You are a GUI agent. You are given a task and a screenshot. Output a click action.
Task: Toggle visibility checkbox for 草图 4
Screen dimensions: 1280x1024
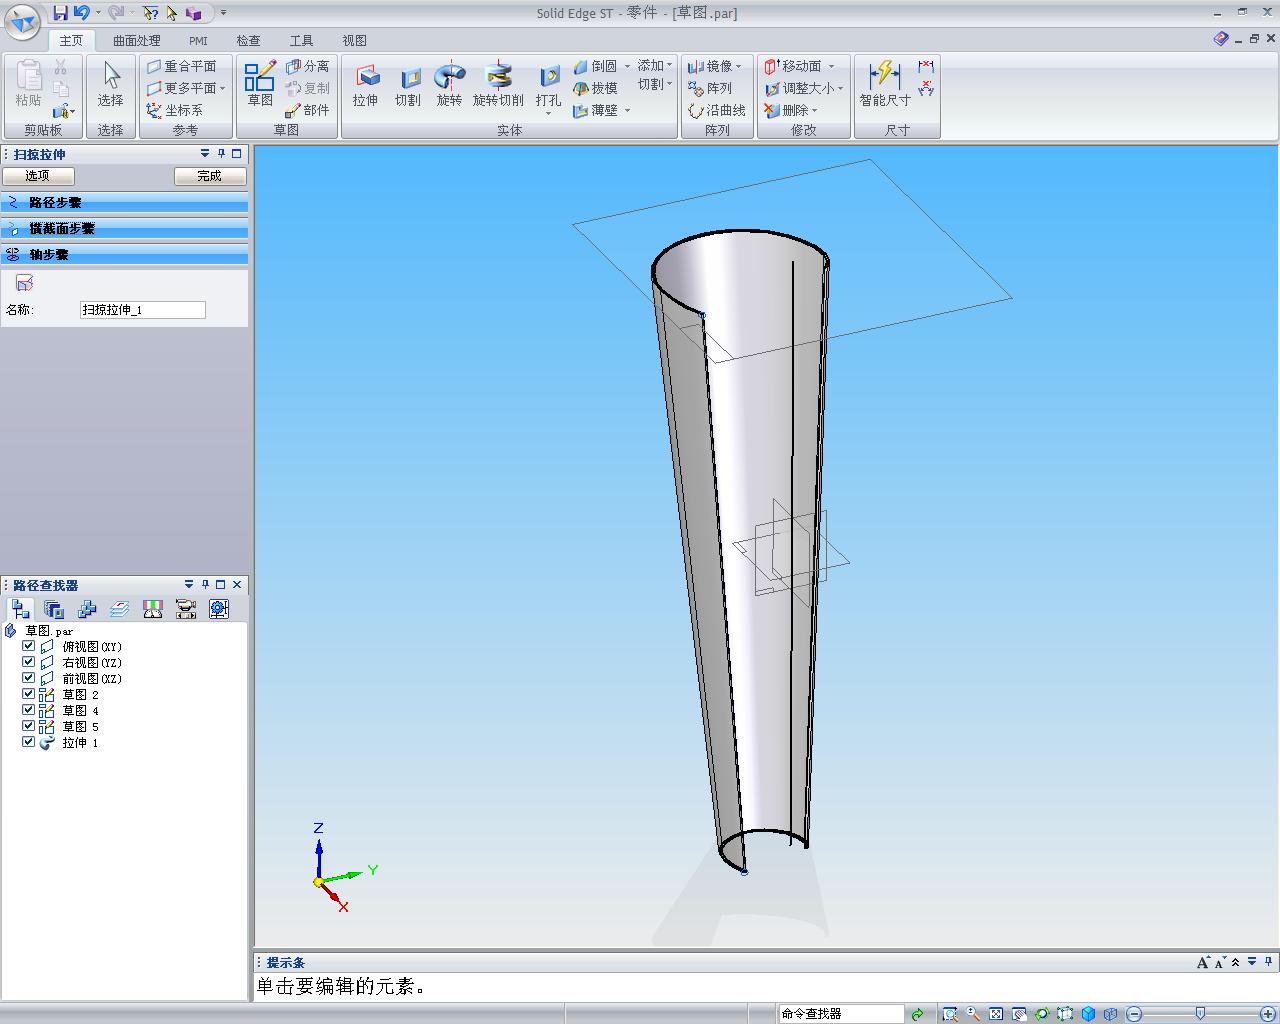tap(28, 710)
